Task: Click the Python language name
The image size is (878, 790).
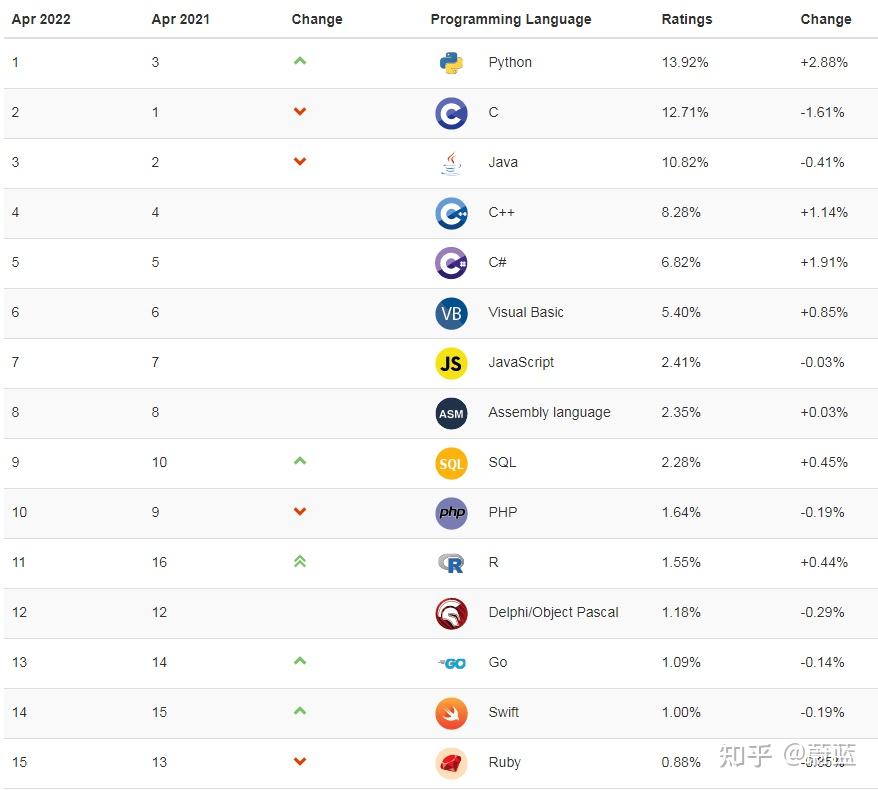Action: 510,62
